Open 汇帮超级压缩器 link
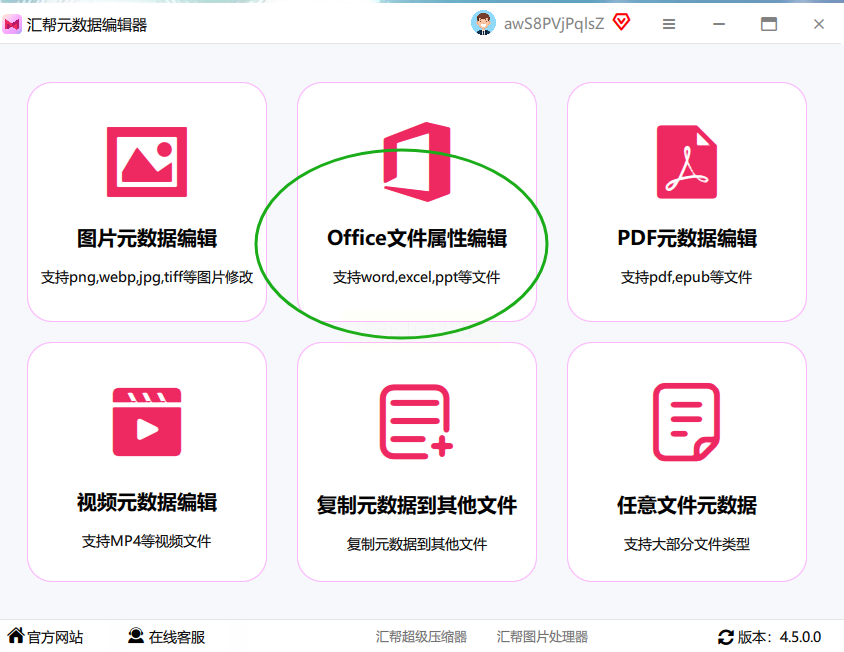 click(x=421, y=636)
